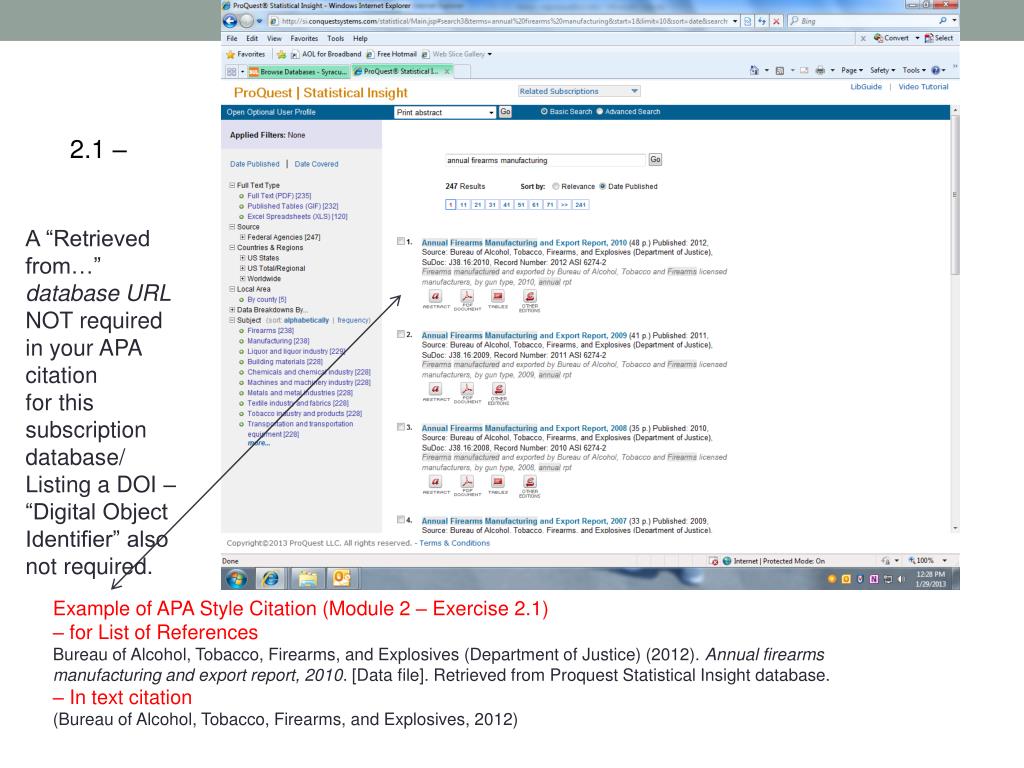
Task: Click the volume speaker tray icon
Action: click(901, 579)
